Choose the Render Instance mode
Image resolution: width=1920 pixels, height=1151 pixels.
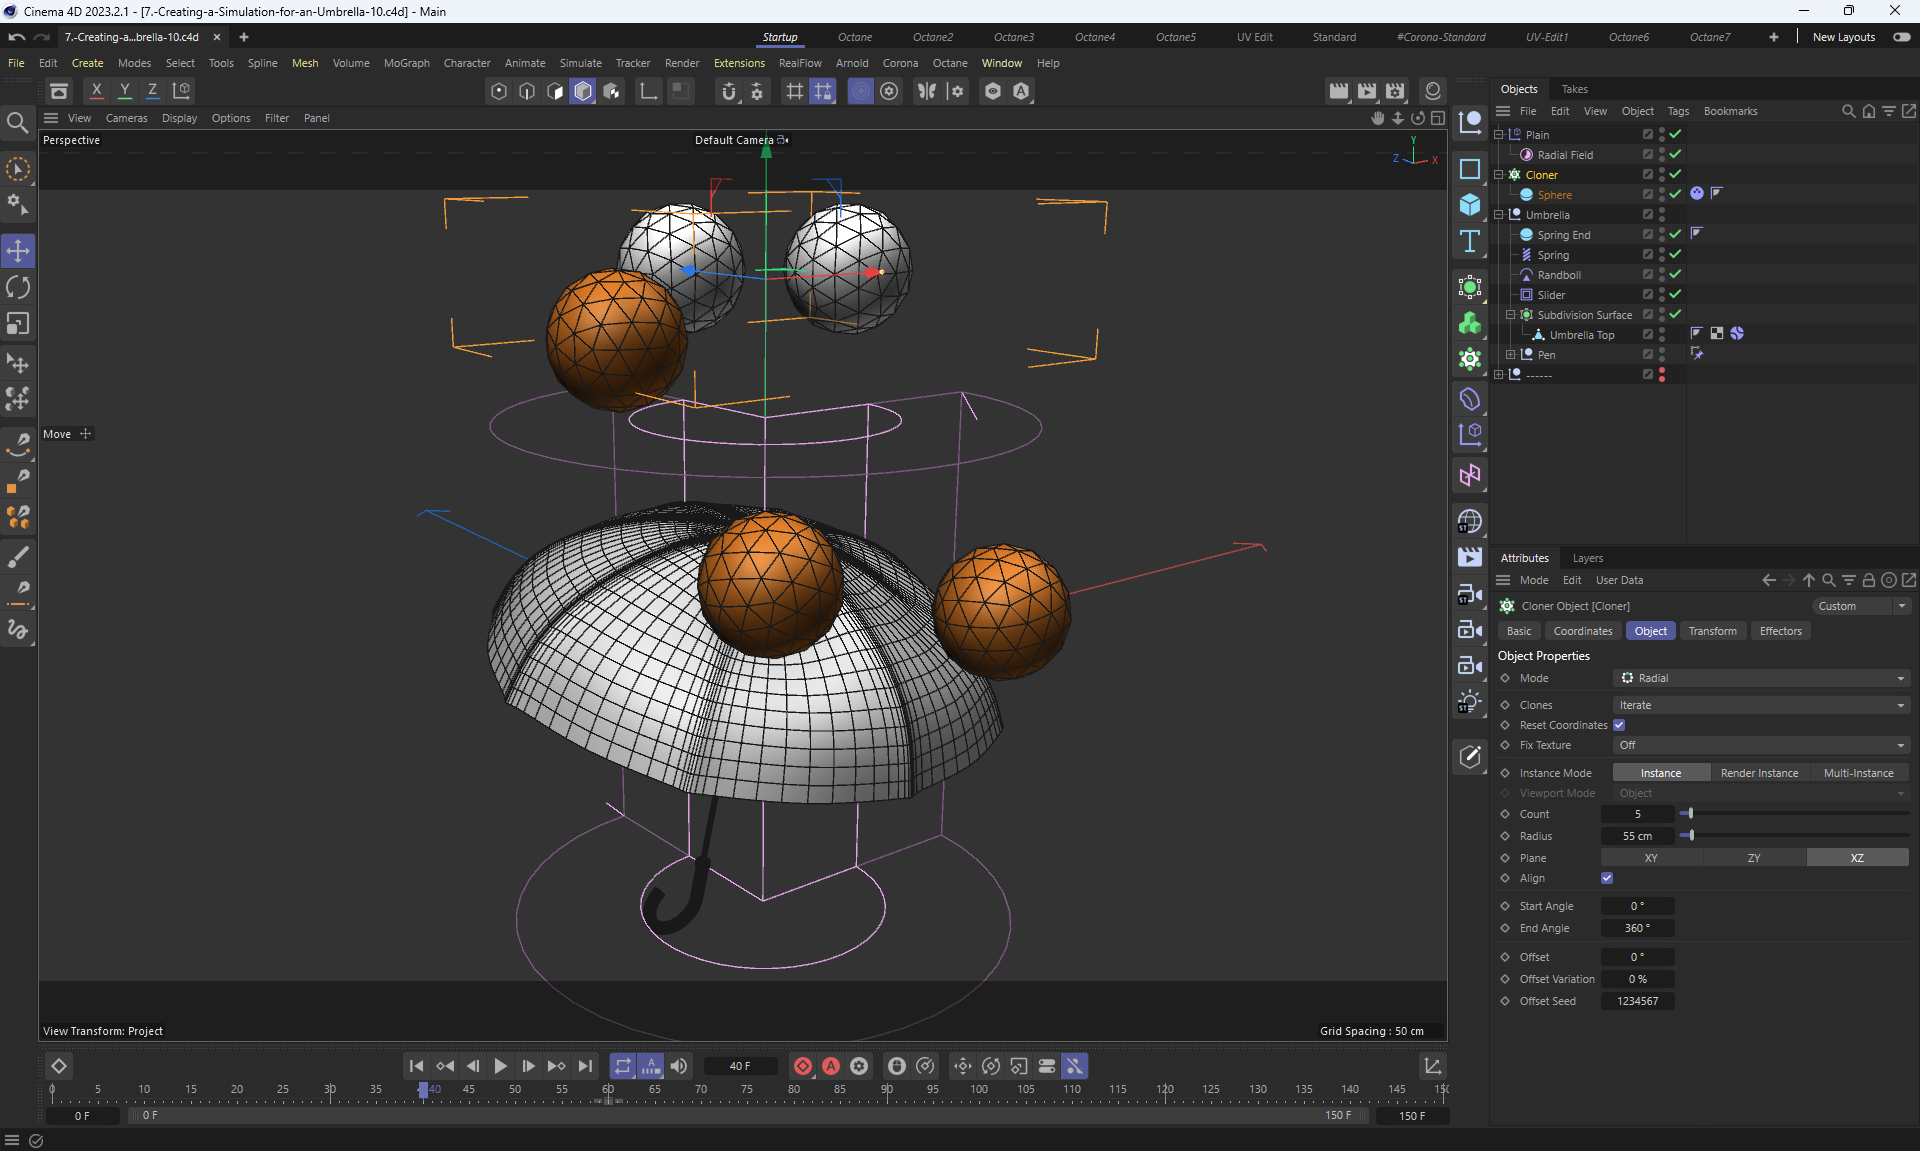tap(1759, 773)
